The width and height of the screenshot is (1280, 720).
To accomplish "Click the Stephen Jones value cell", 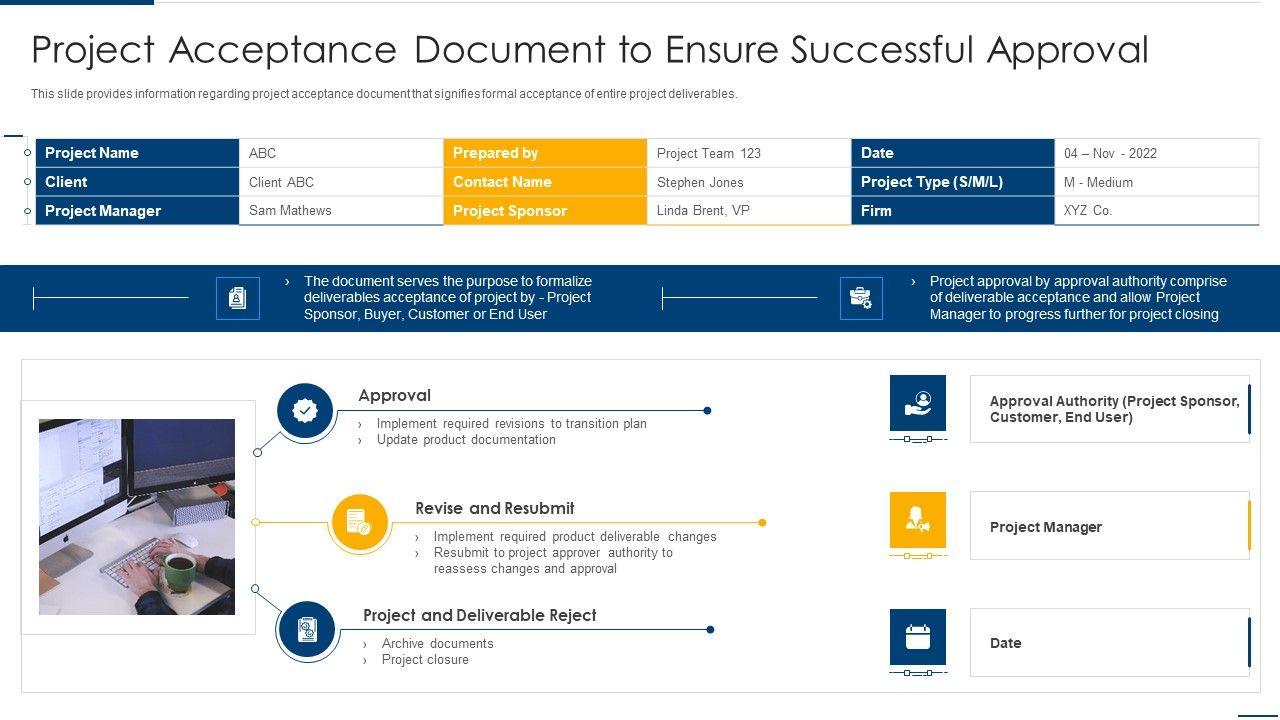I will [x=750, y=182].
